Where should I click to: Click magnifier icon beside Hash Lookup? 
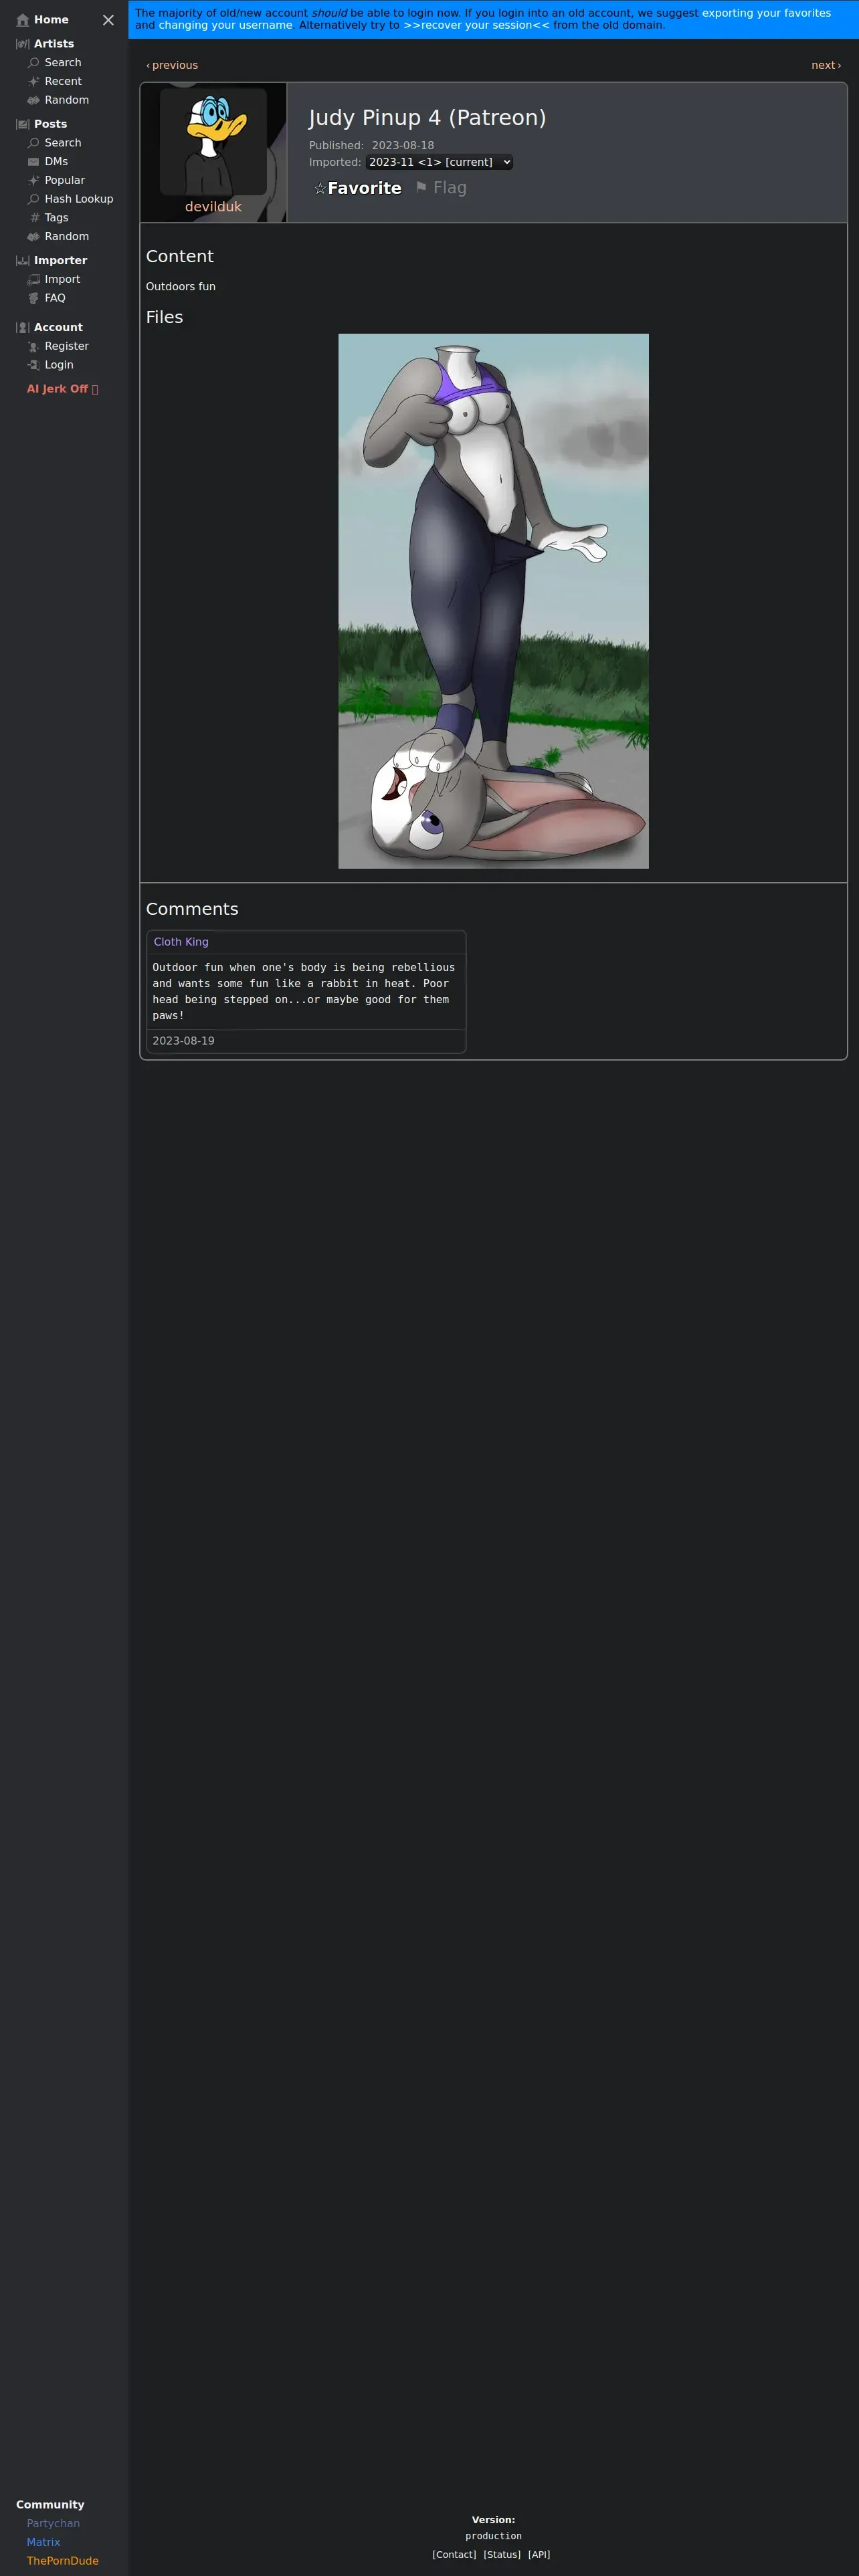(33, 199)
